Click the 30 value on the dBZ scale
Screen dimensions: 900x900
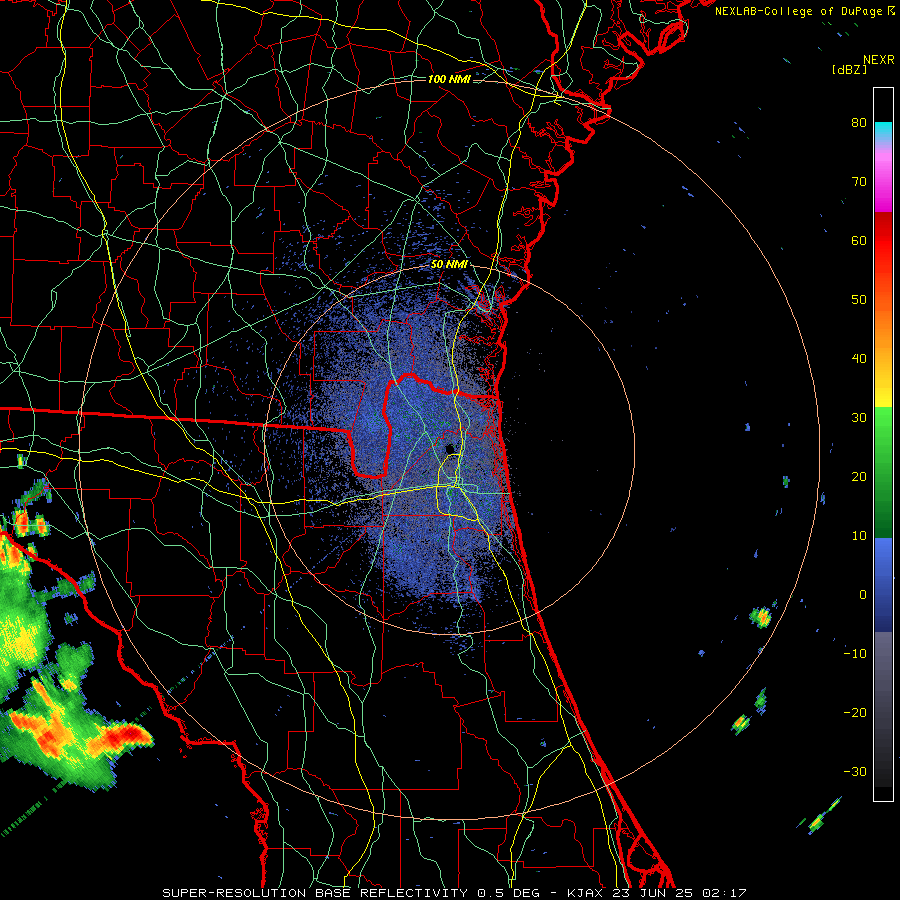pyautogui.click(x=859, y=417)
